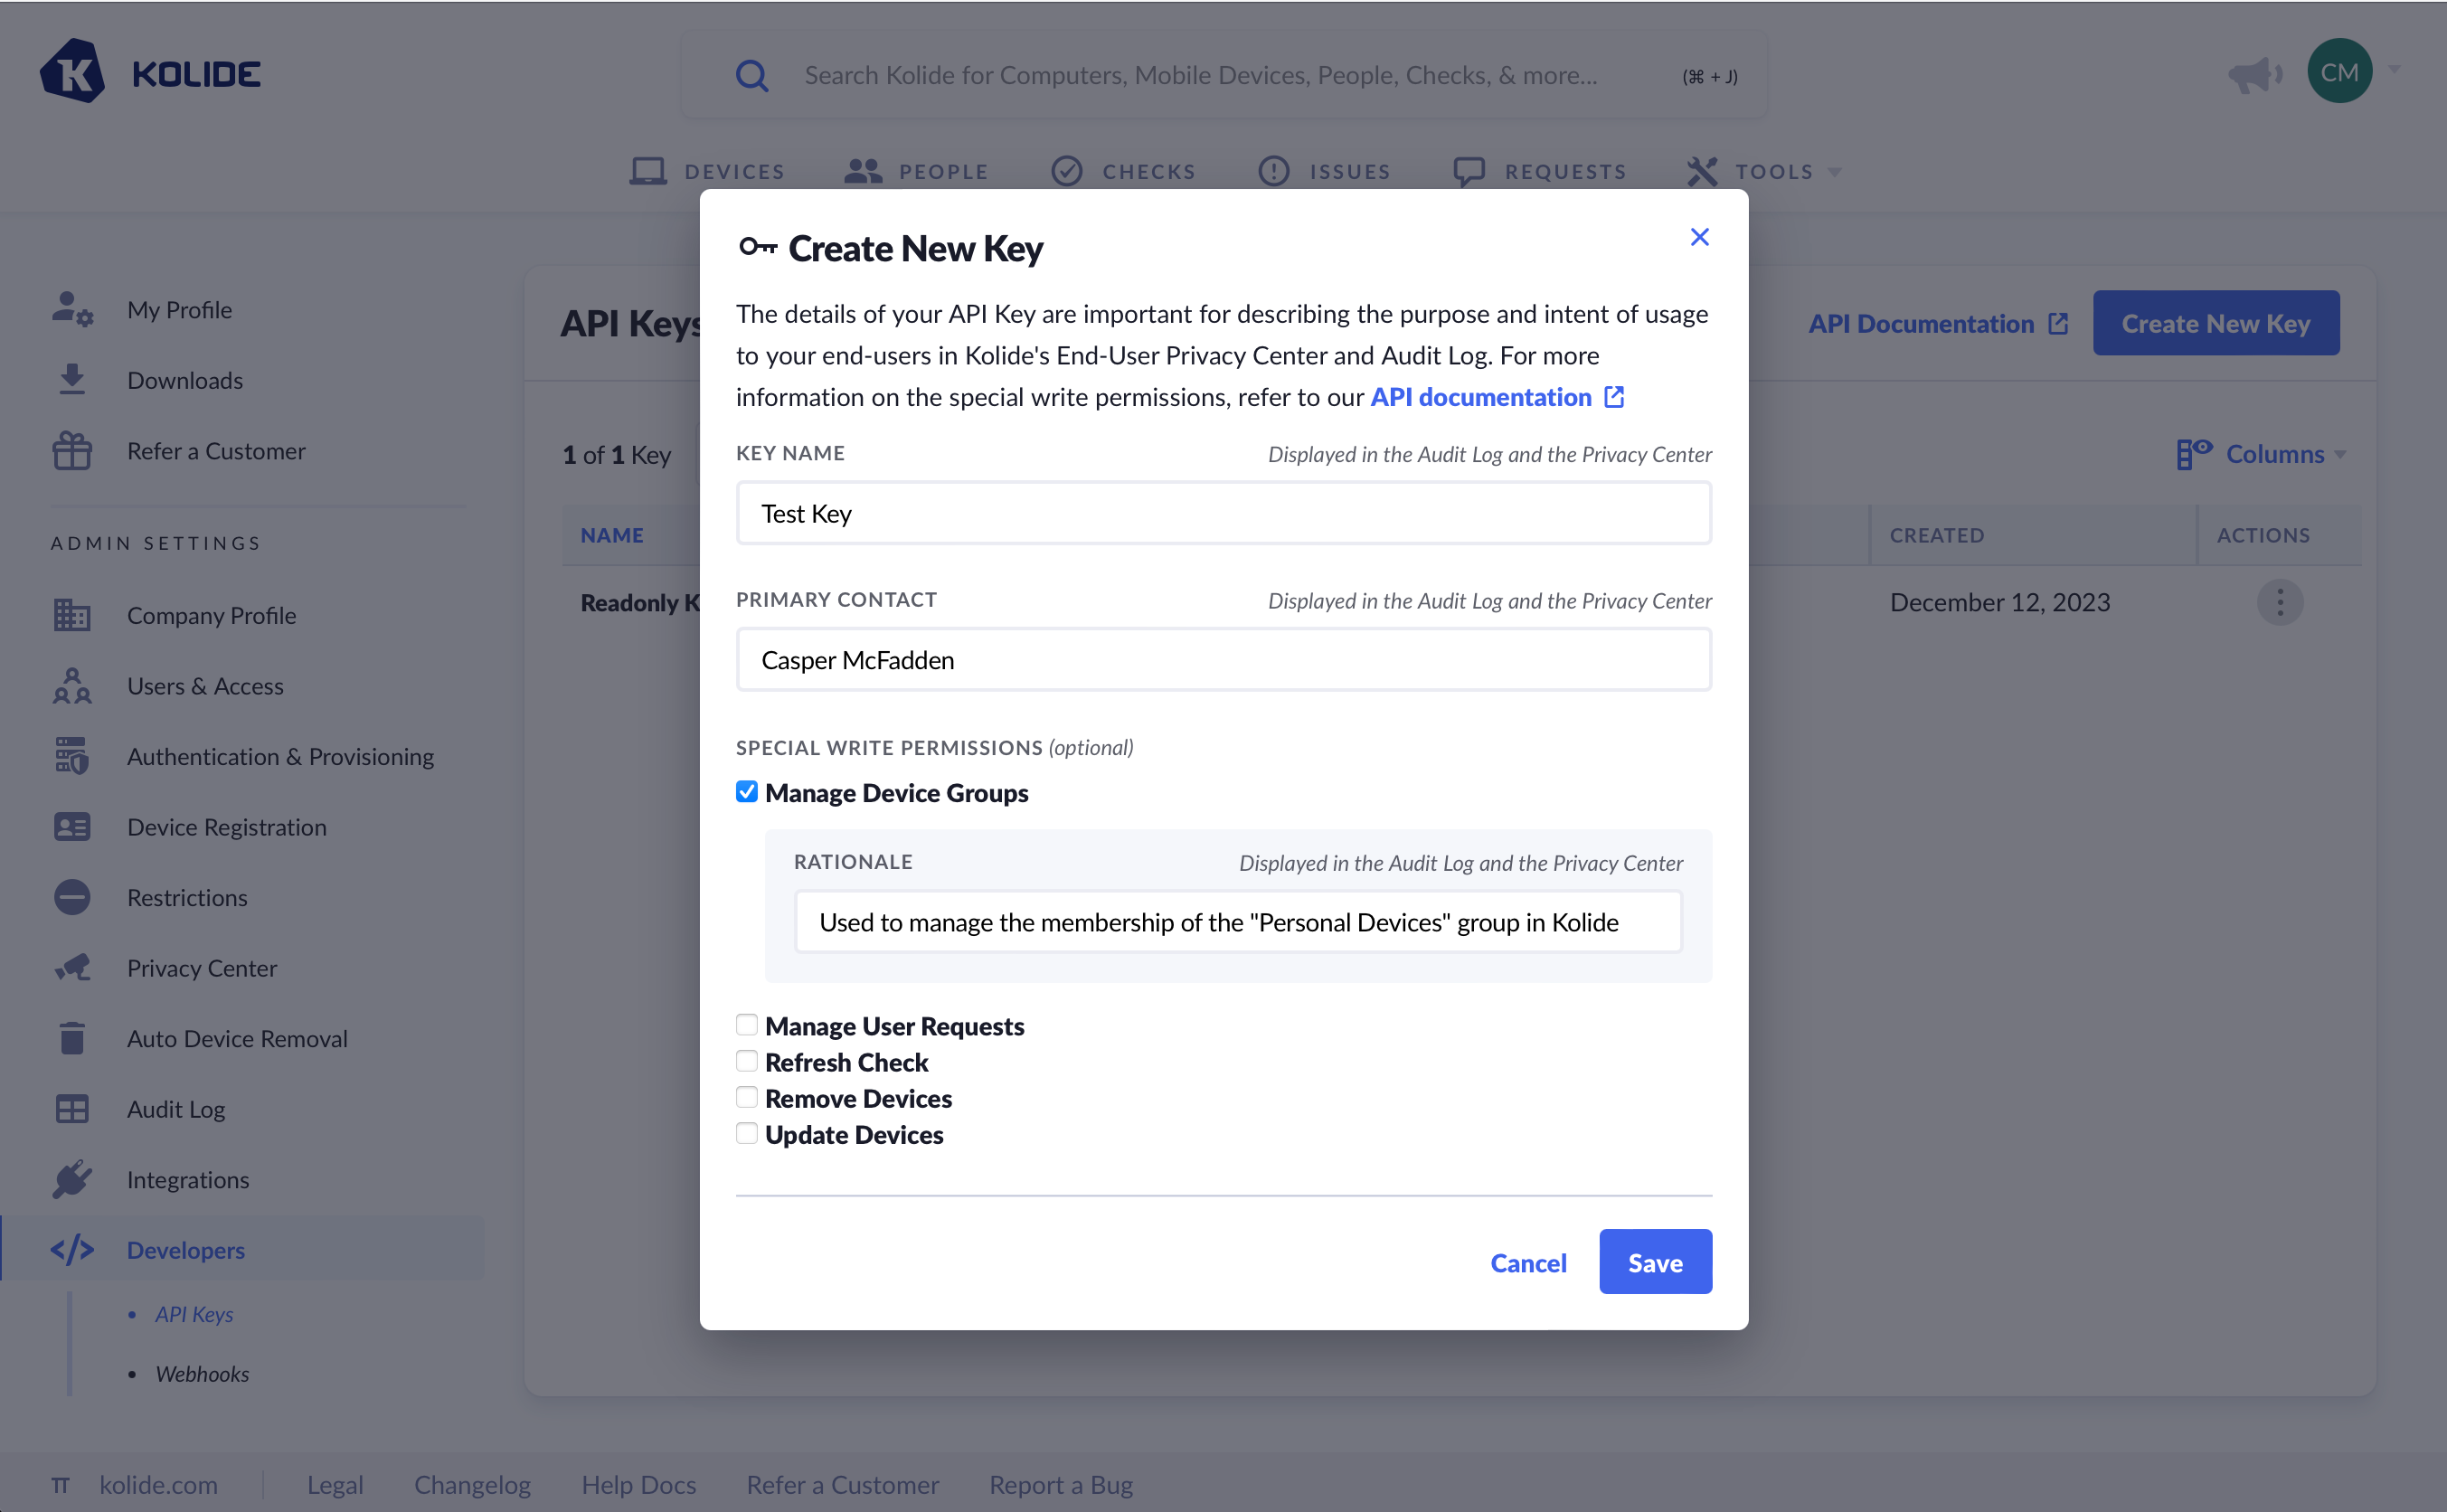
Task: Save the new API key
Action: point(1655,1262)
